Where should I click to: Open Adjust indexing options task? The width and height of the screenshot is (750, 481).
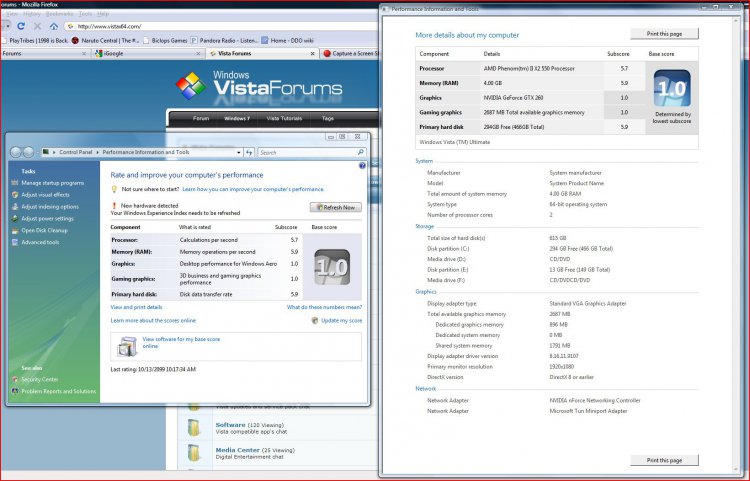coord(50,207)
